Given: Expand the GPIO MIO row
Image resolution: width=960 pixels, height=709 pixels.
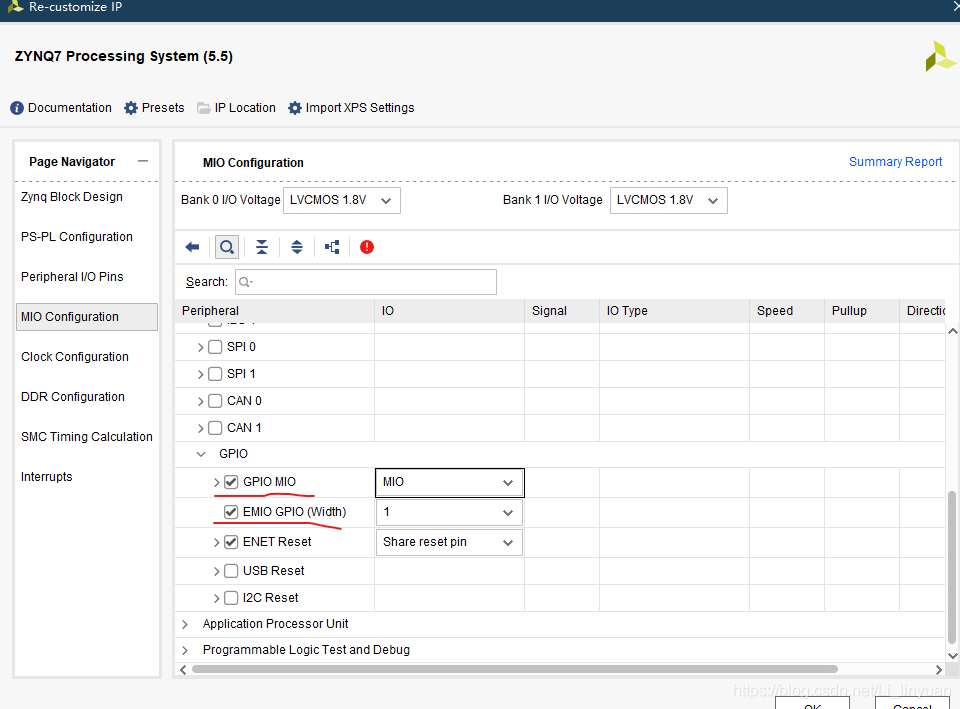Looking at the screenshot, I should click(216, 482).
